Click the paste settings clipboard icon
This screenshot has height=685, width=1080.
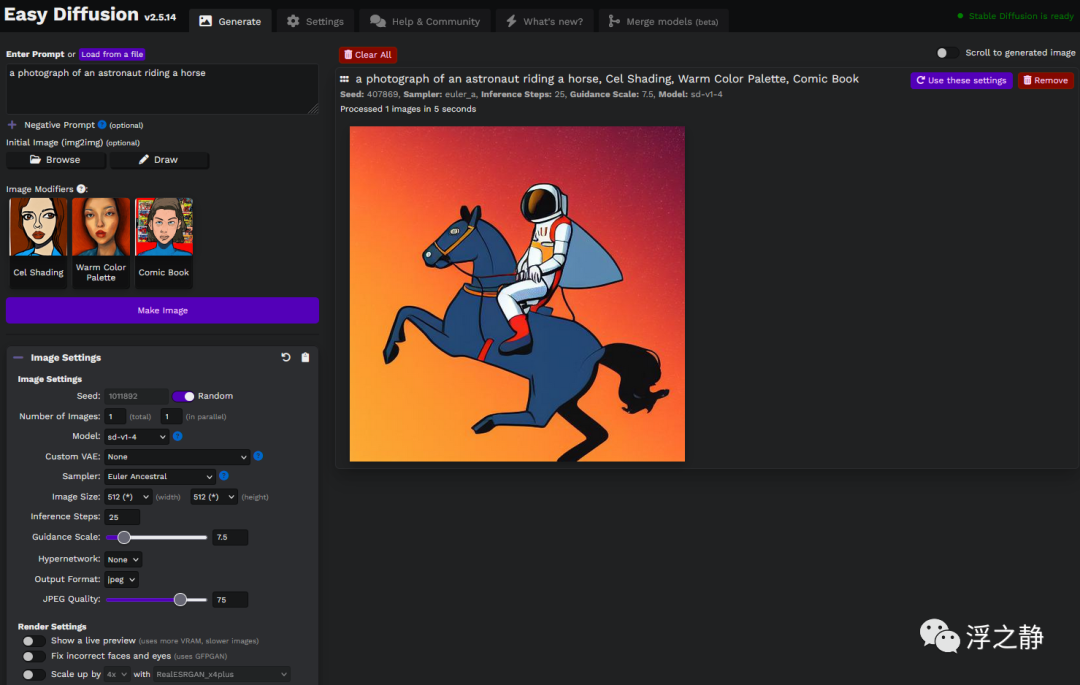(305, 357)
